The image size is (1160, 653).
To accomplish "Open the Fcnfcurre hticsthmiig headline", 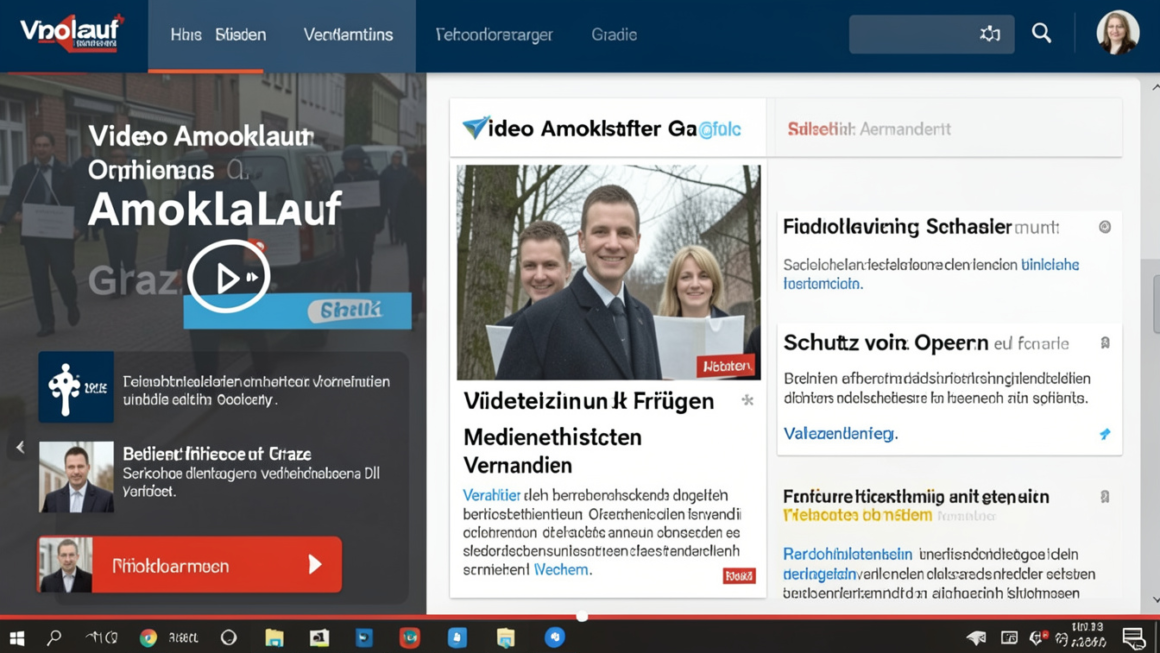I will tap(916, 497).
